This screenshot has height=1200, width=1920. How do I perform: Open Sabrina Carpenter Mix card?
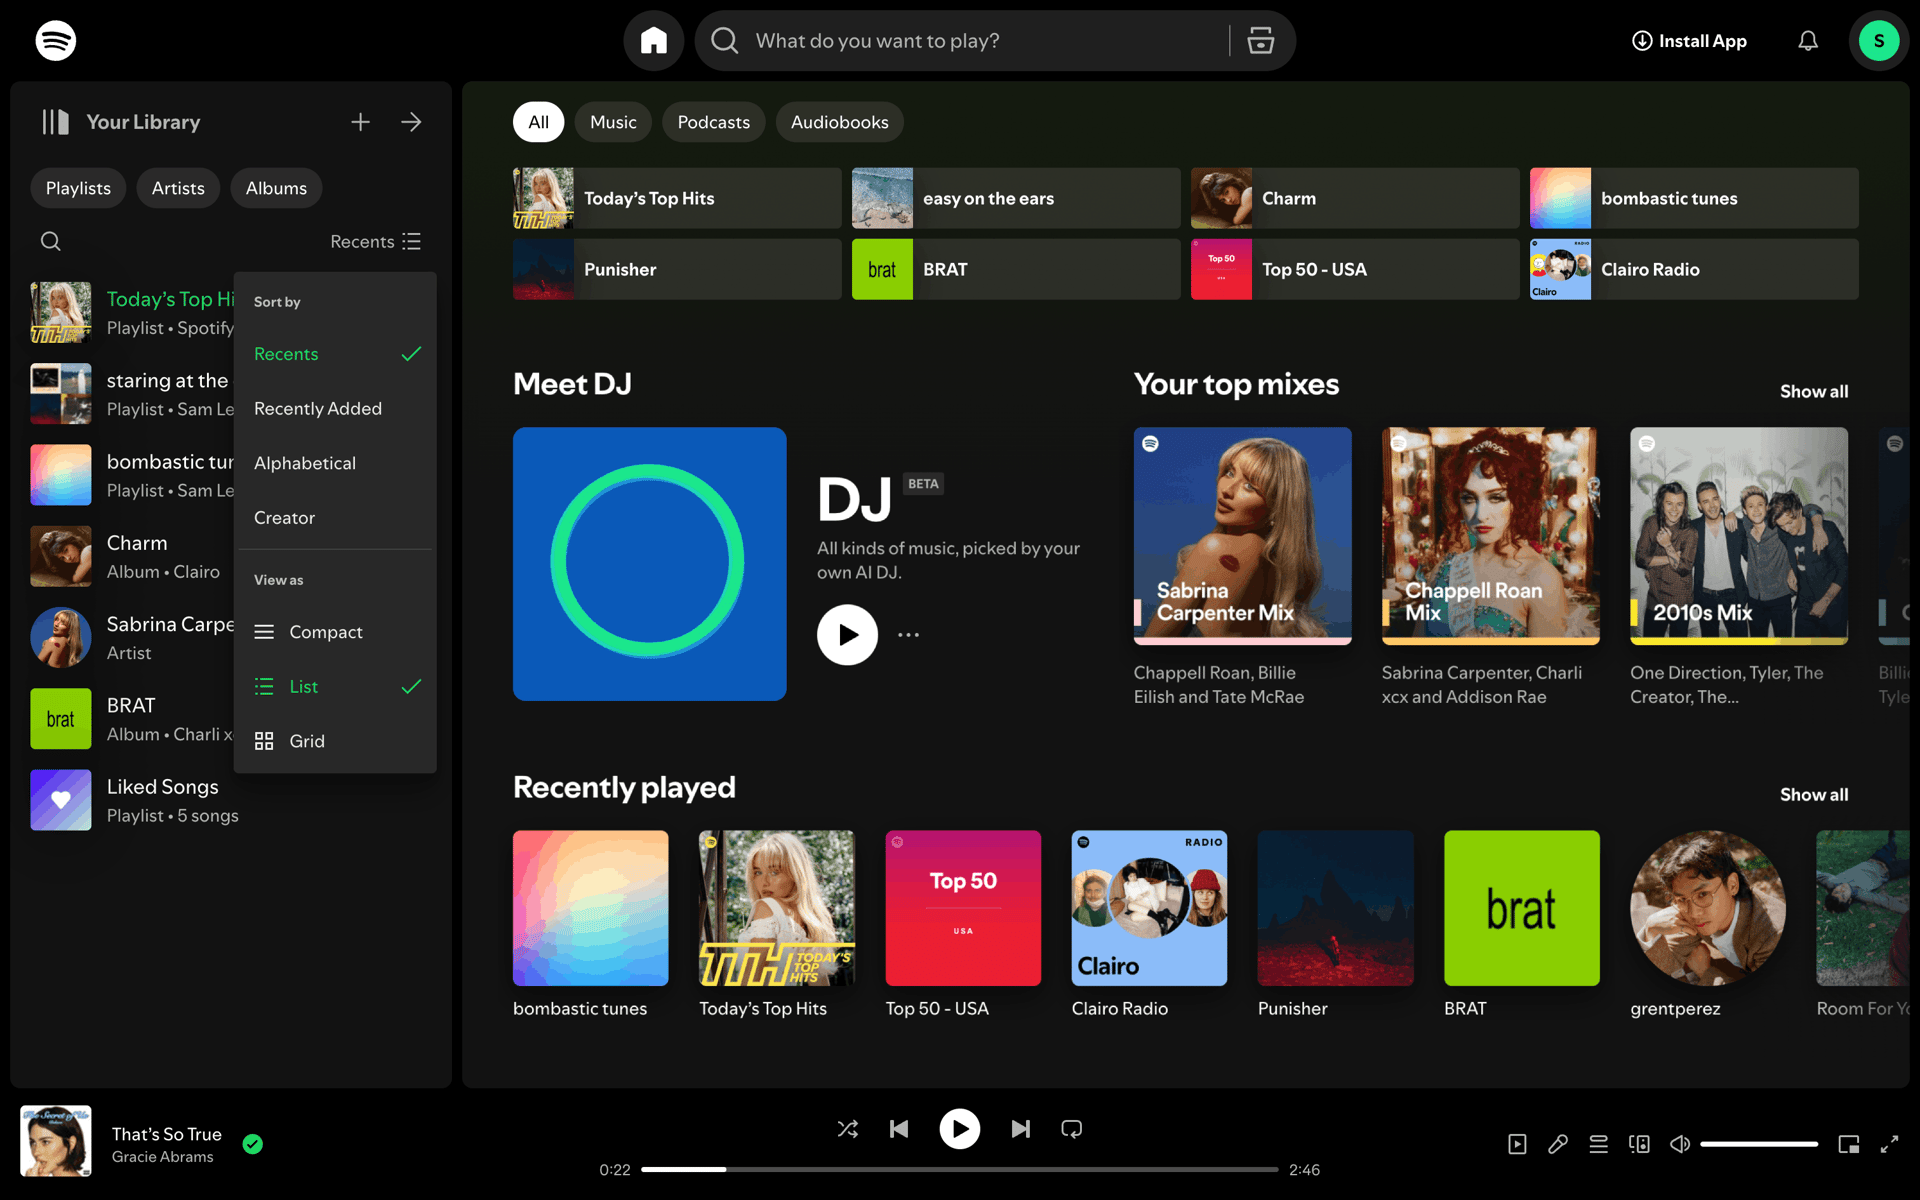(x=1243, y=569)
